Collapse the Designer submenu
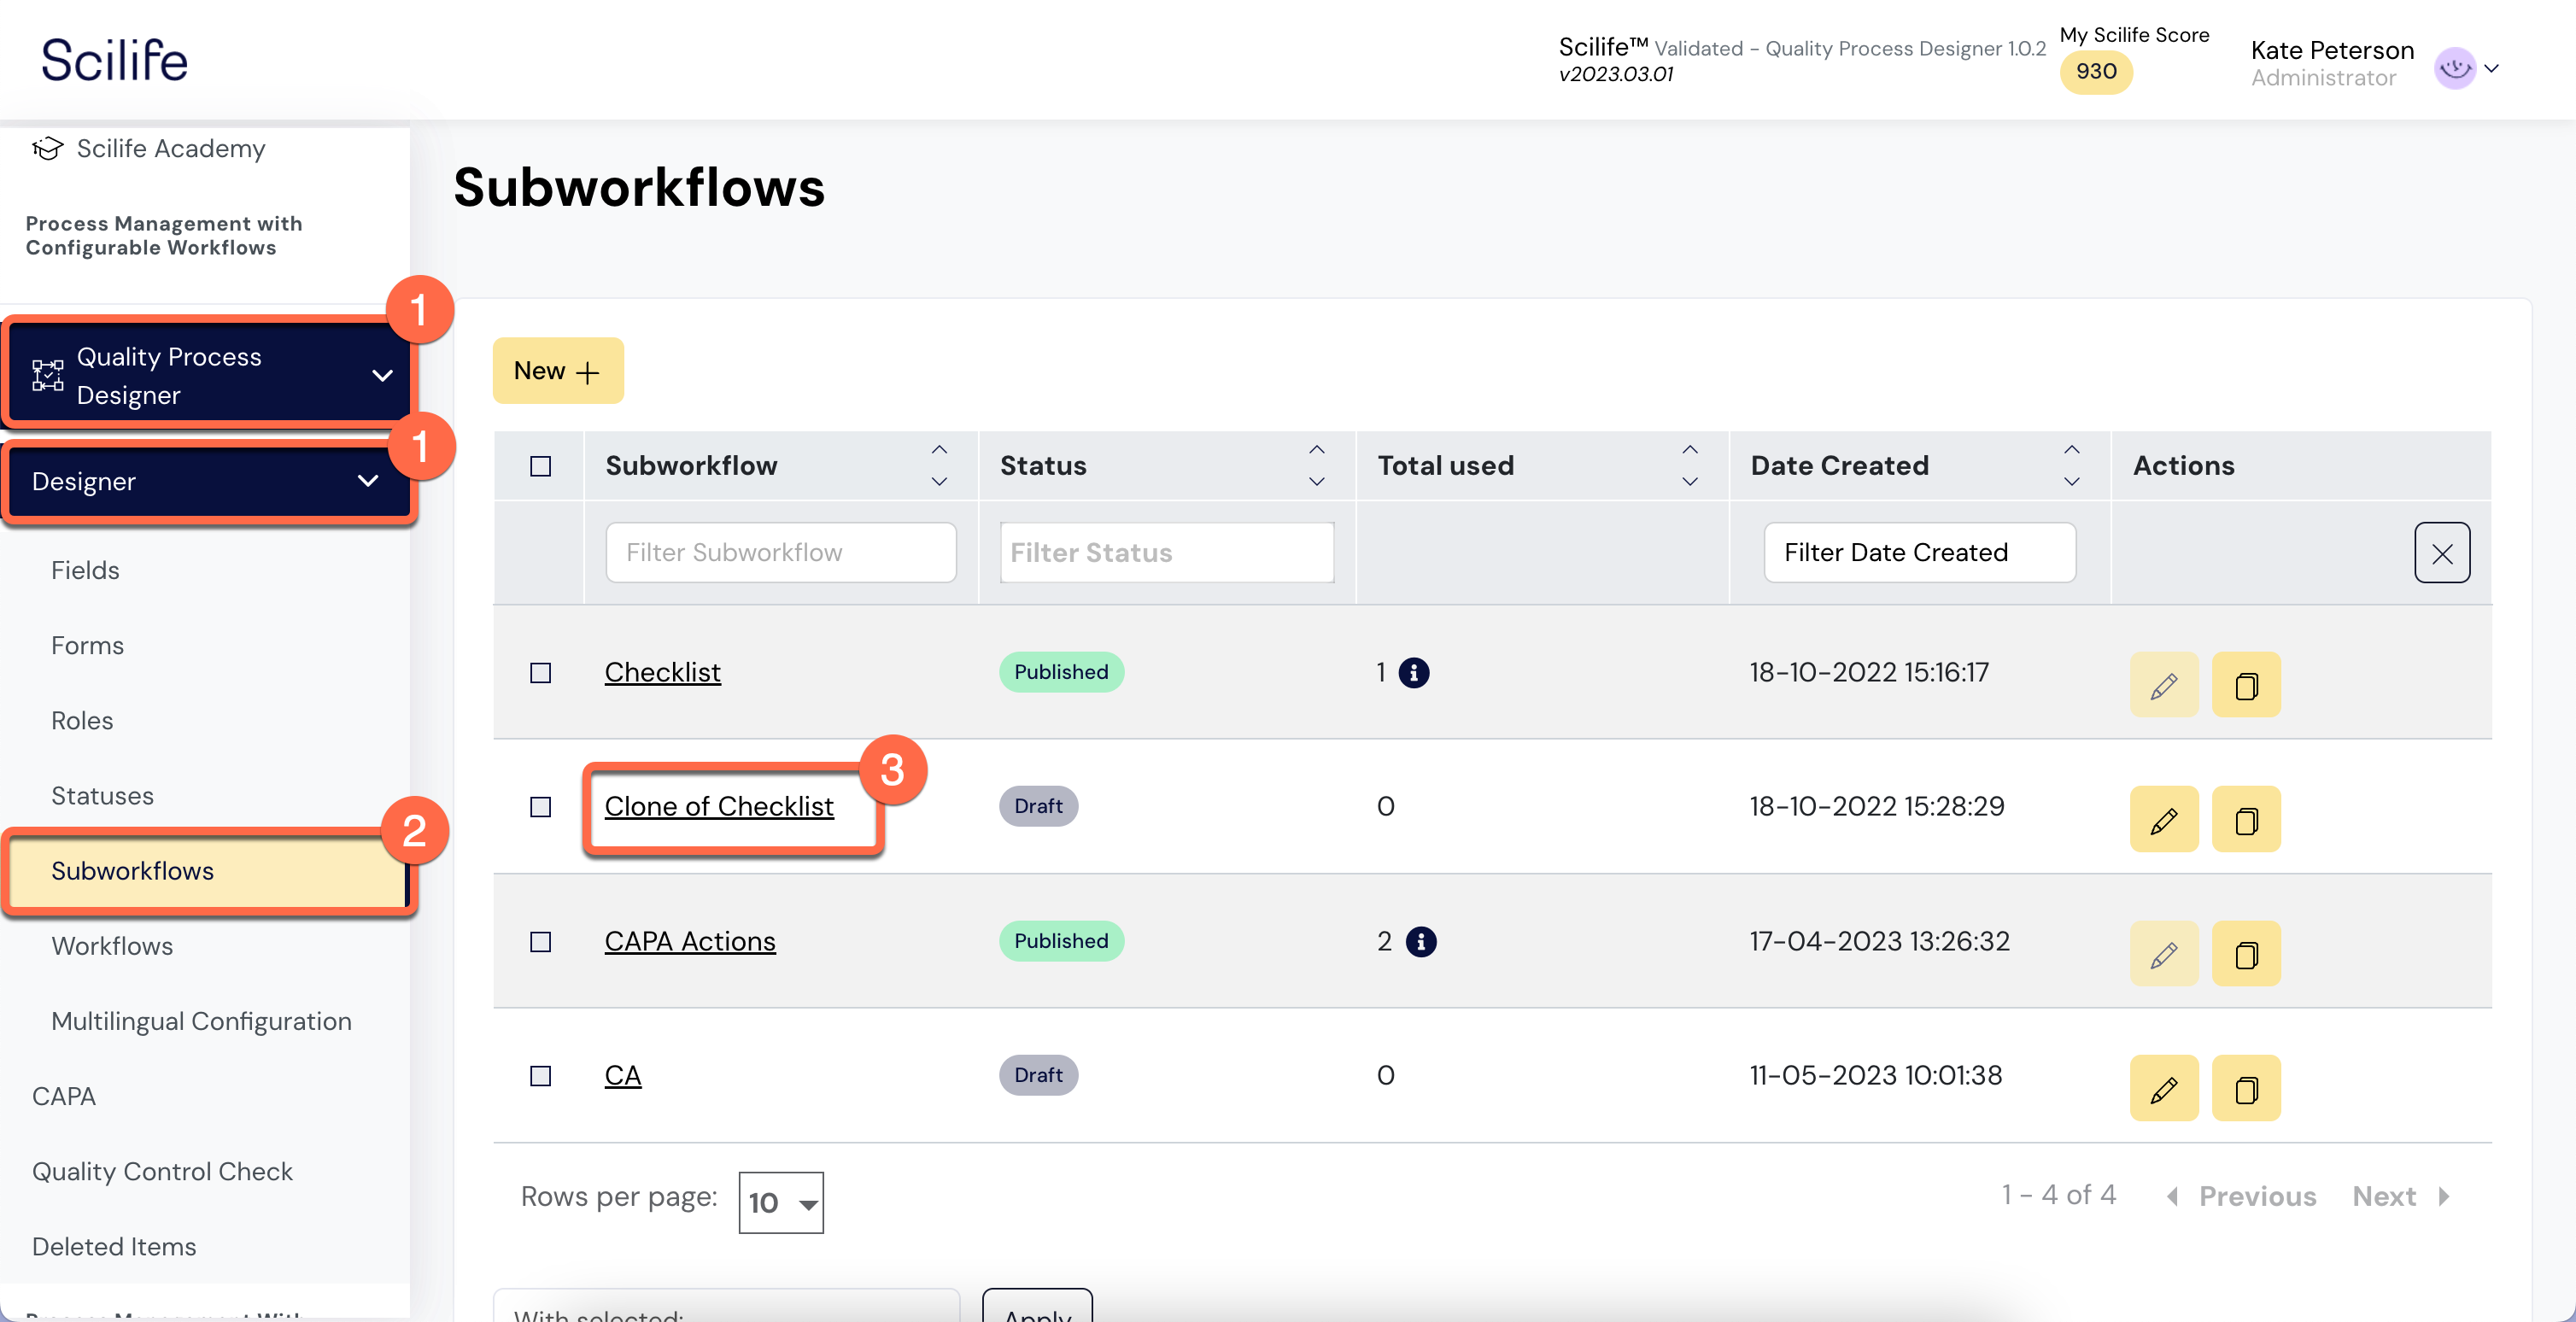This screenshot has width=2576, height=1322. pyautogui.click(x=368, y=481)
